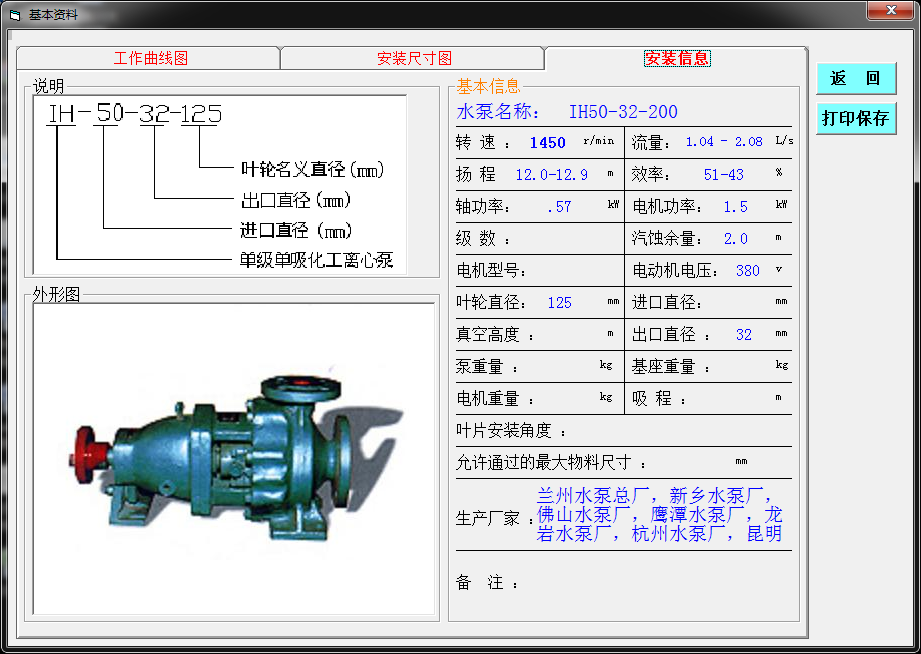Click the 扬程 value 12.0-12.9
This screenshot has height=654, width=921.
point(551,175)
